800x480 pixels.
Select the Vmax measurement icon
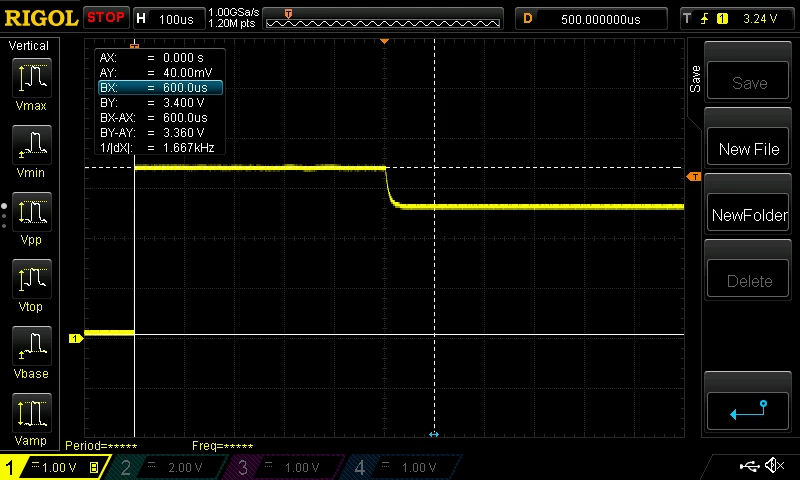(x=32, y=78)
